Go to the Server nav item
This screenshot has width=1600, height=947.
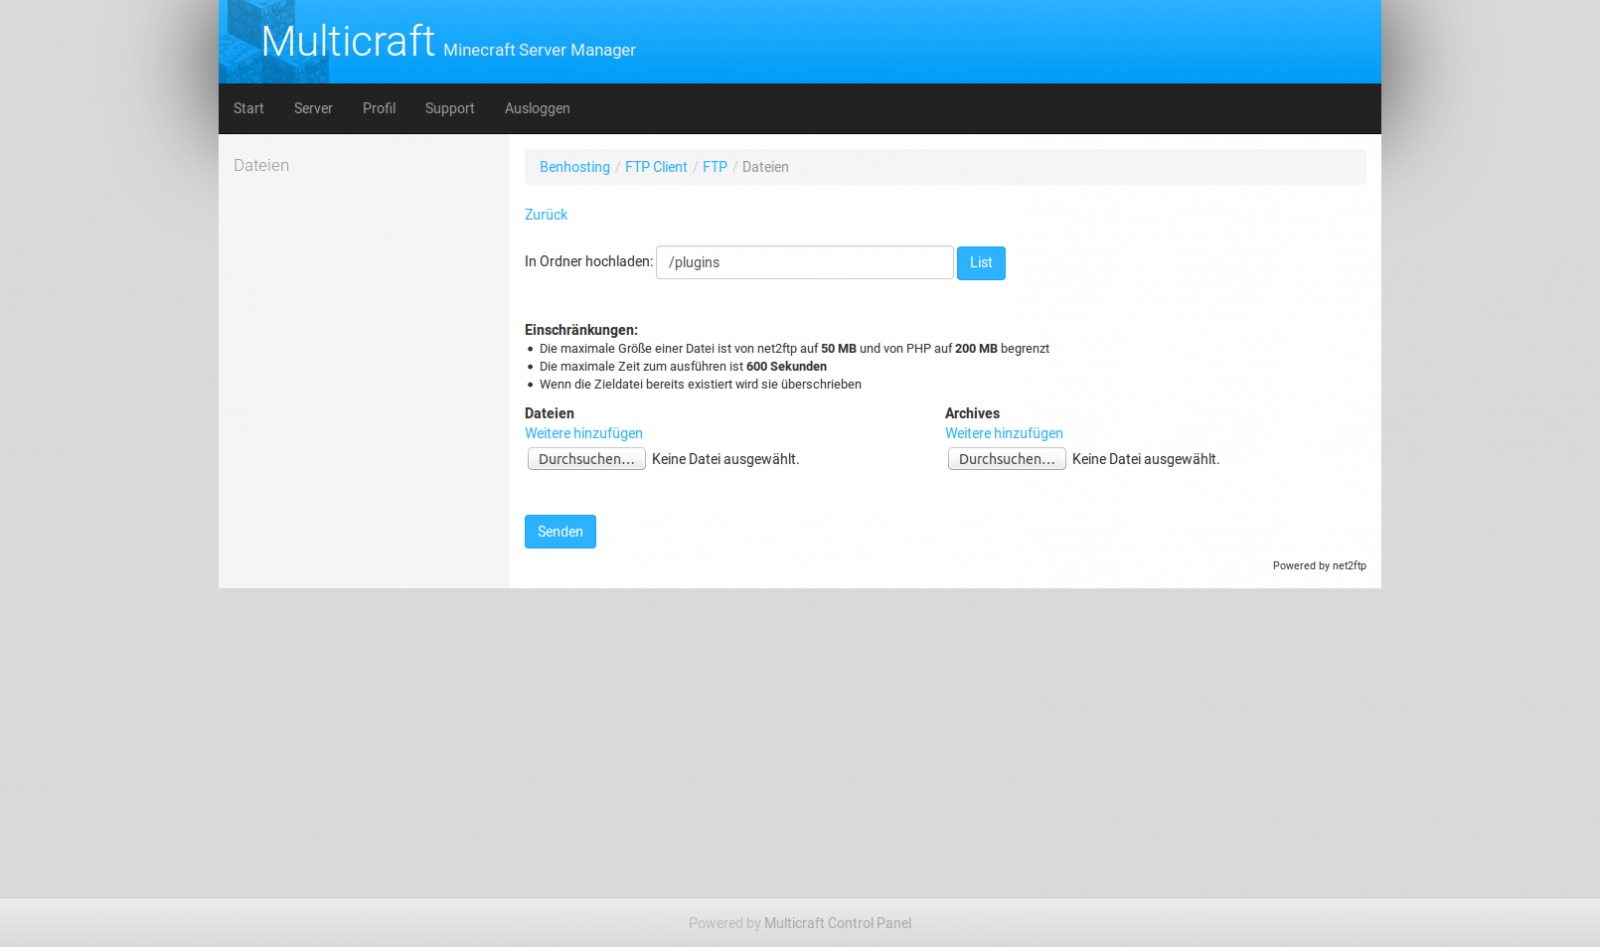(x=313, y=108)
